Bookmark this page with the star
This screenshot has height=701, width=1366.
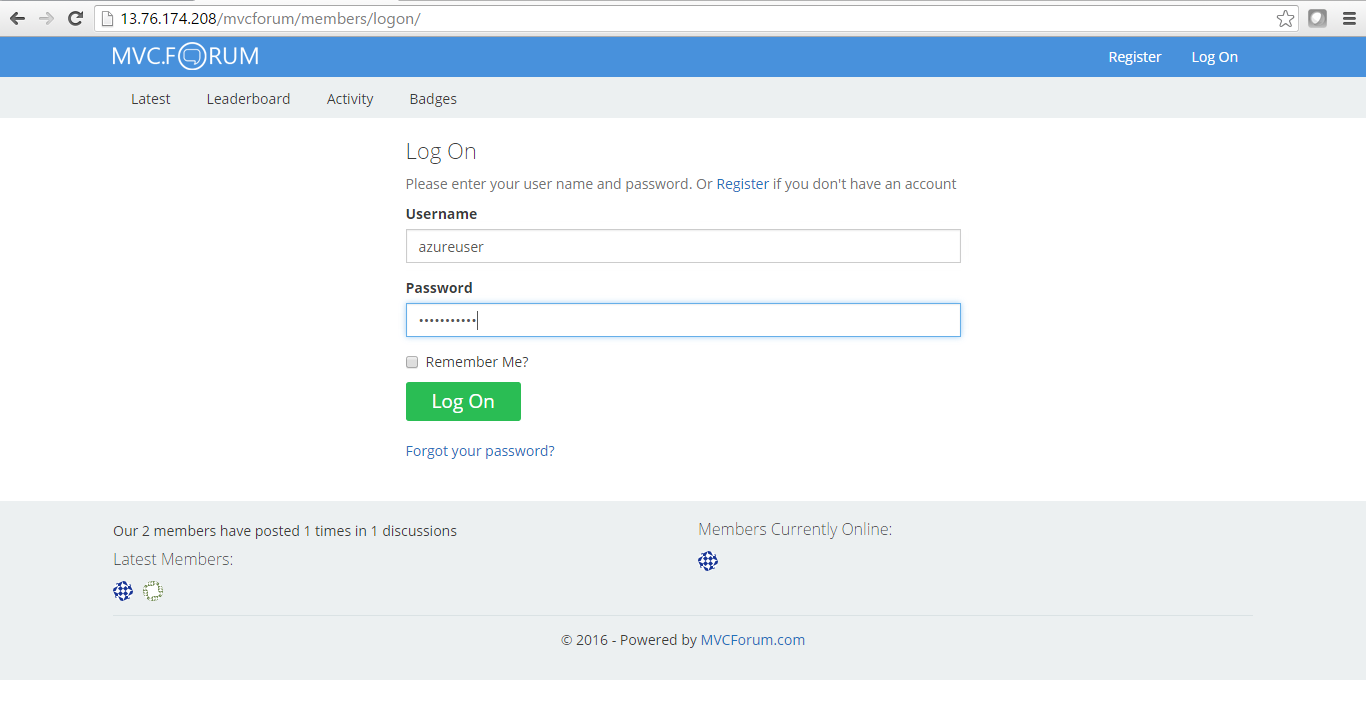pos(1285,17)
